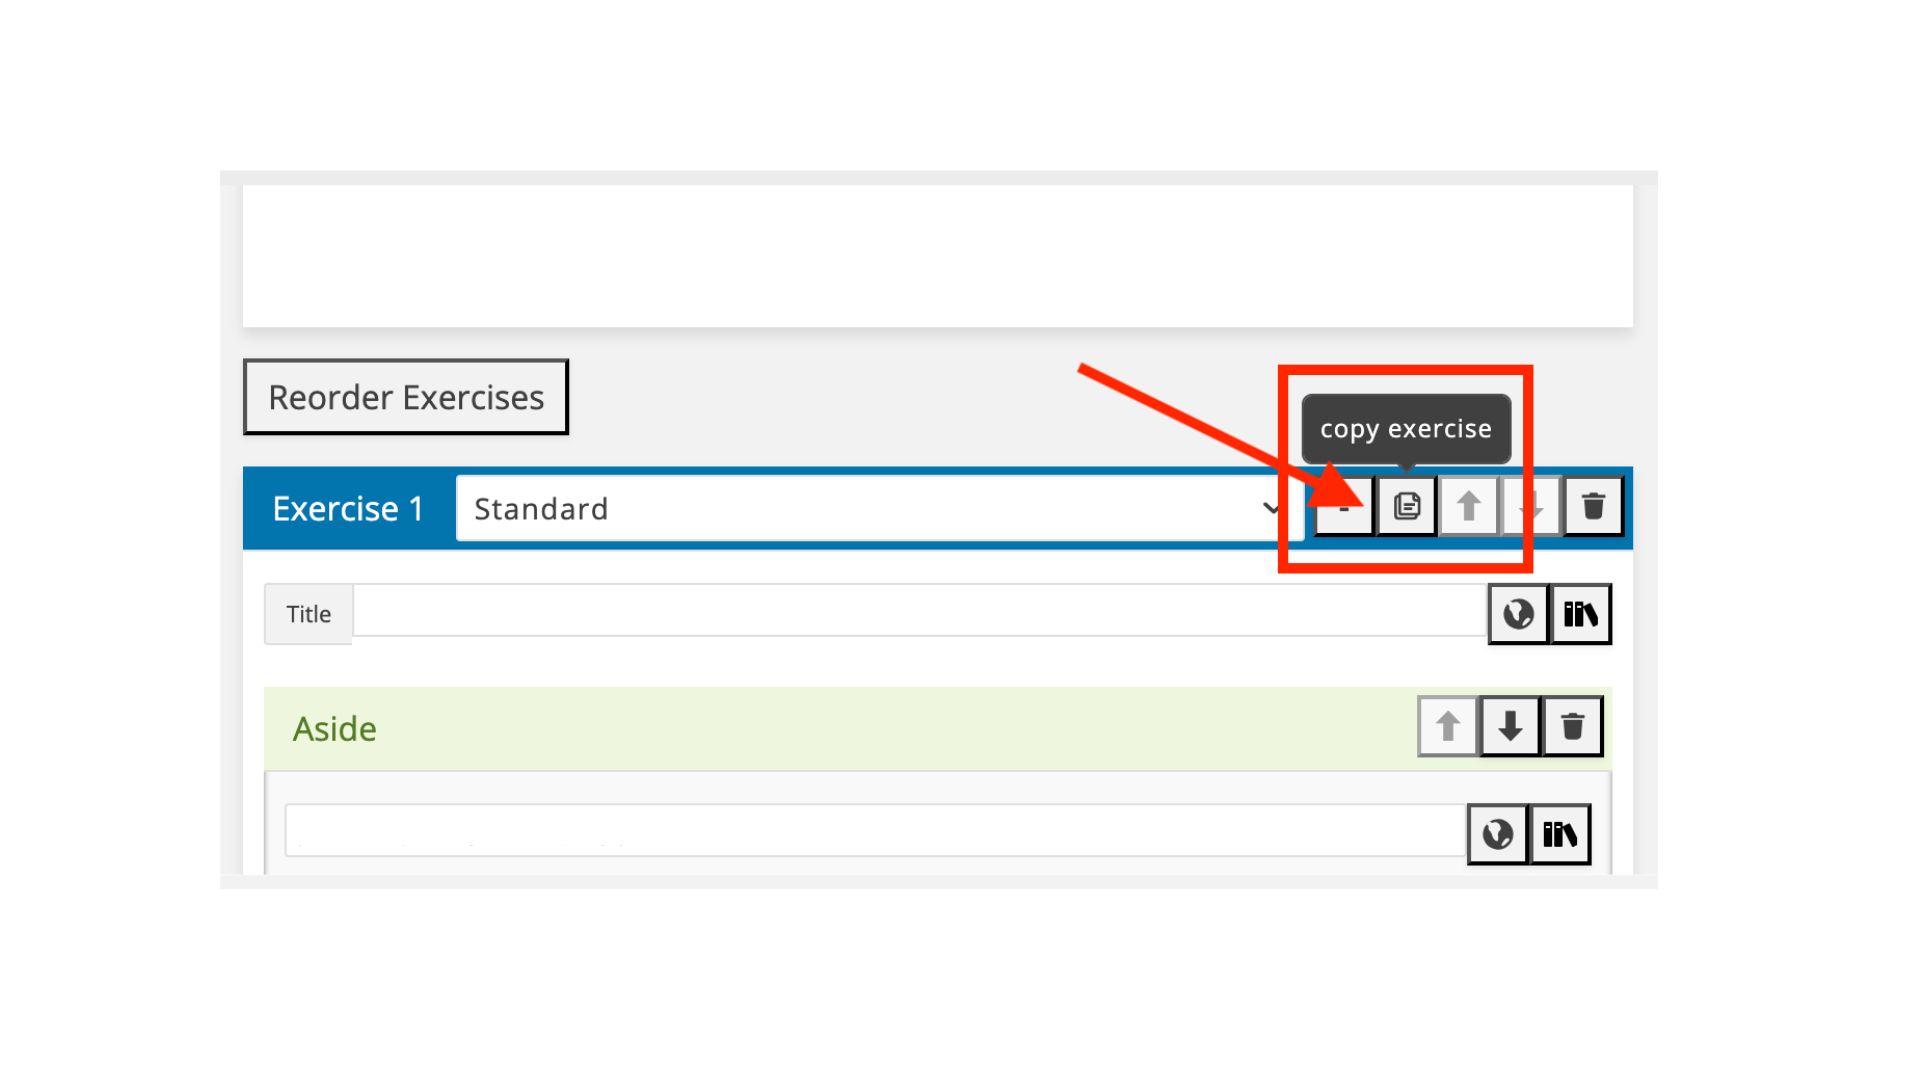Click the copy exercise icon
The image size is (1920, 1080).
(1406, 507)
